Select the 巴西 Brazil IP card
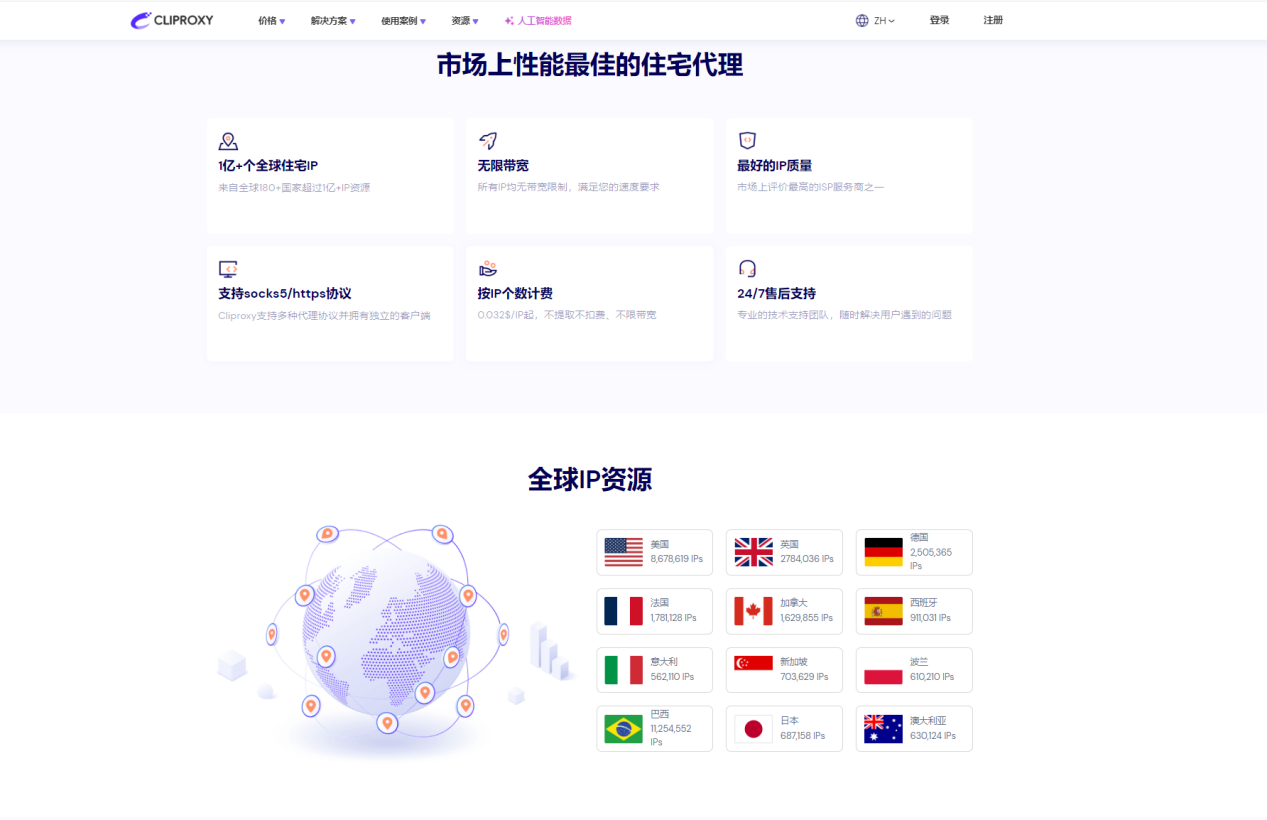Viewport: 1267px width, 820px height. [x=654, y=729]
